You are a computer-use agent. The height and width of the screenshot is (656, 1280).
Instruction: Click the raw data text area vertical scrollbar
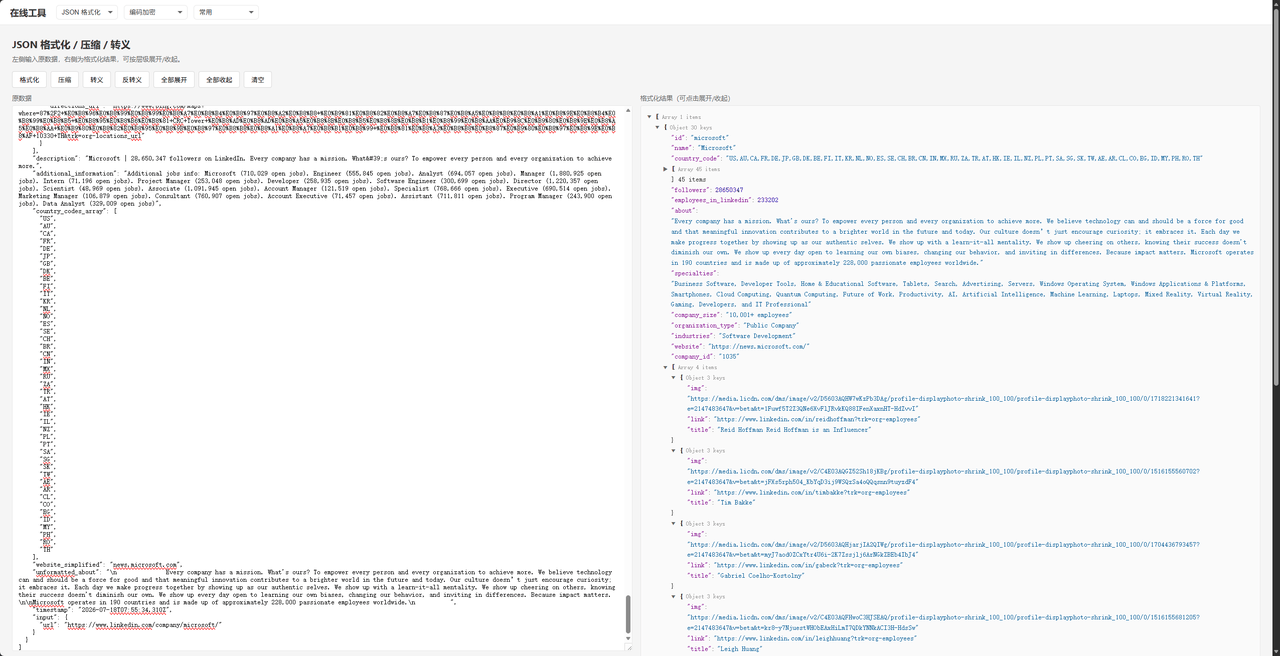pyautogui.click(x=629, y=616)
